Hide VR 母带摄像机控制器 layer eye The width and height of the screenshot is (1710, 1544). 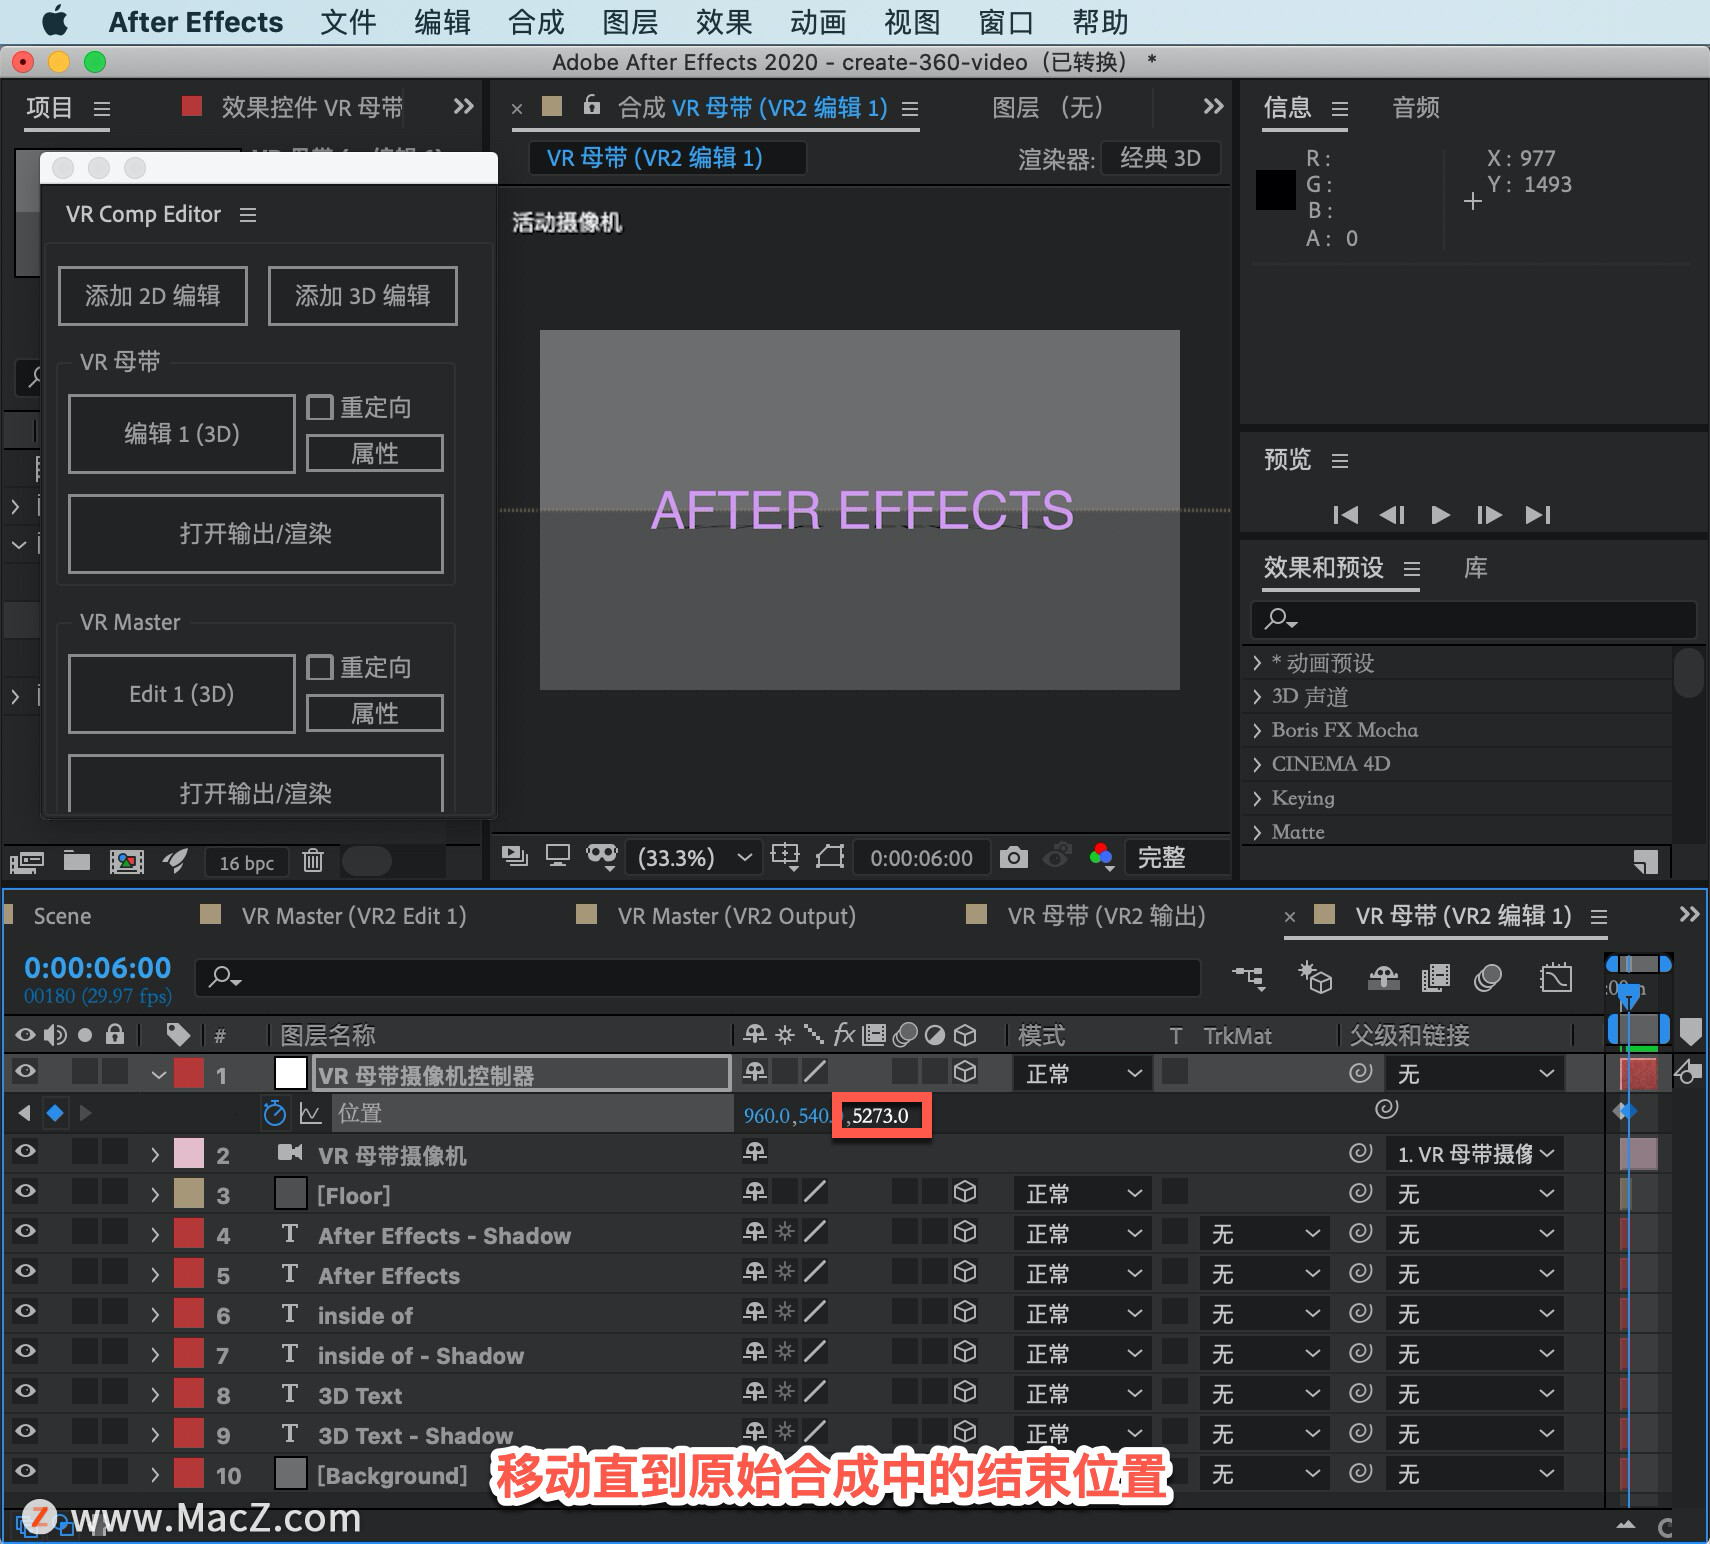click(25, 1071)
